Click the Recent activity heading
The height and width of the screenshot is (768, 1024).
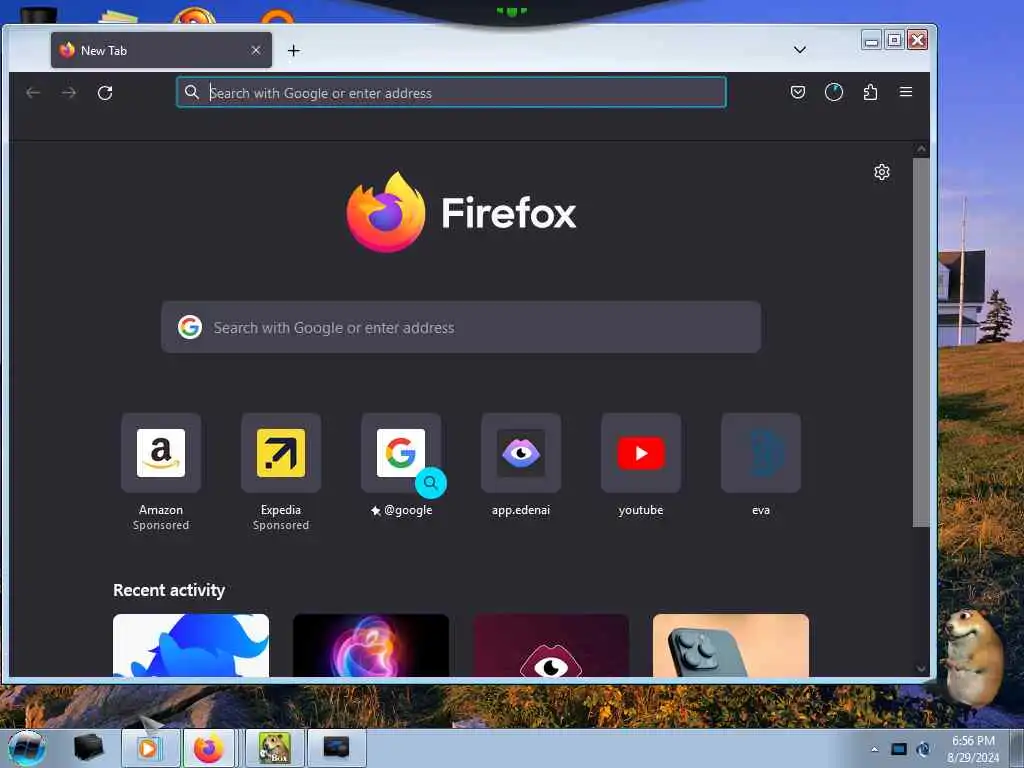pos(169,590)
